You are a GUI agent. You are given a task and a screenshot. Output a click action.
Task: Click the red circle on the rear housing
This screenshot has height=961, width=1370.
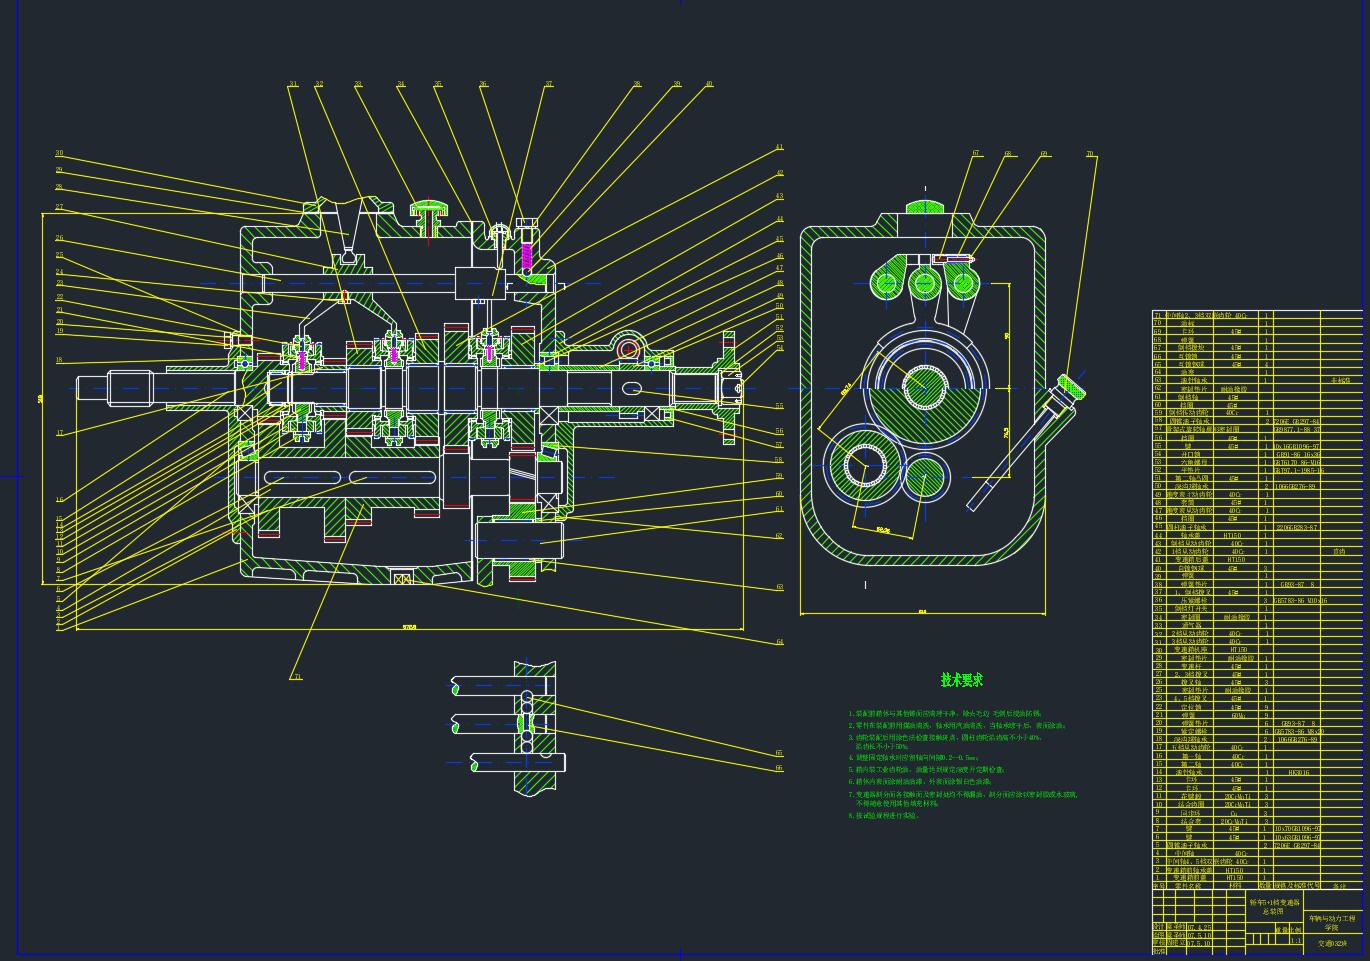coord(628,349)
